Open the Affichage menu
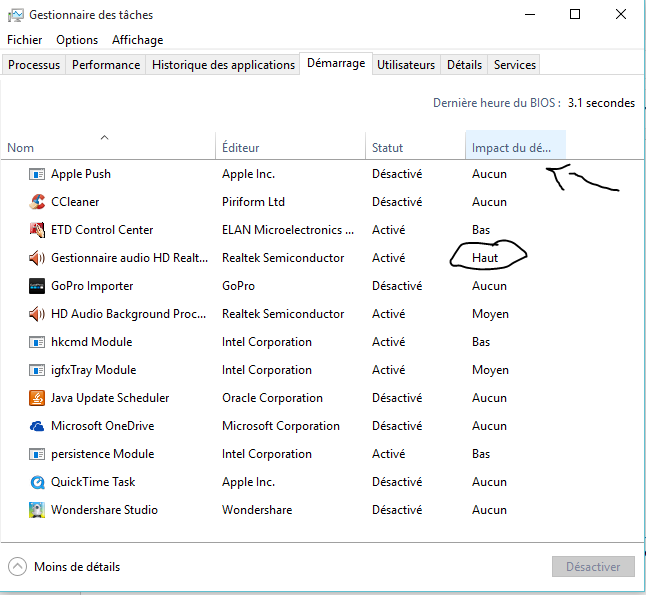This screenshot has height=595, width=646. (138, 40)
